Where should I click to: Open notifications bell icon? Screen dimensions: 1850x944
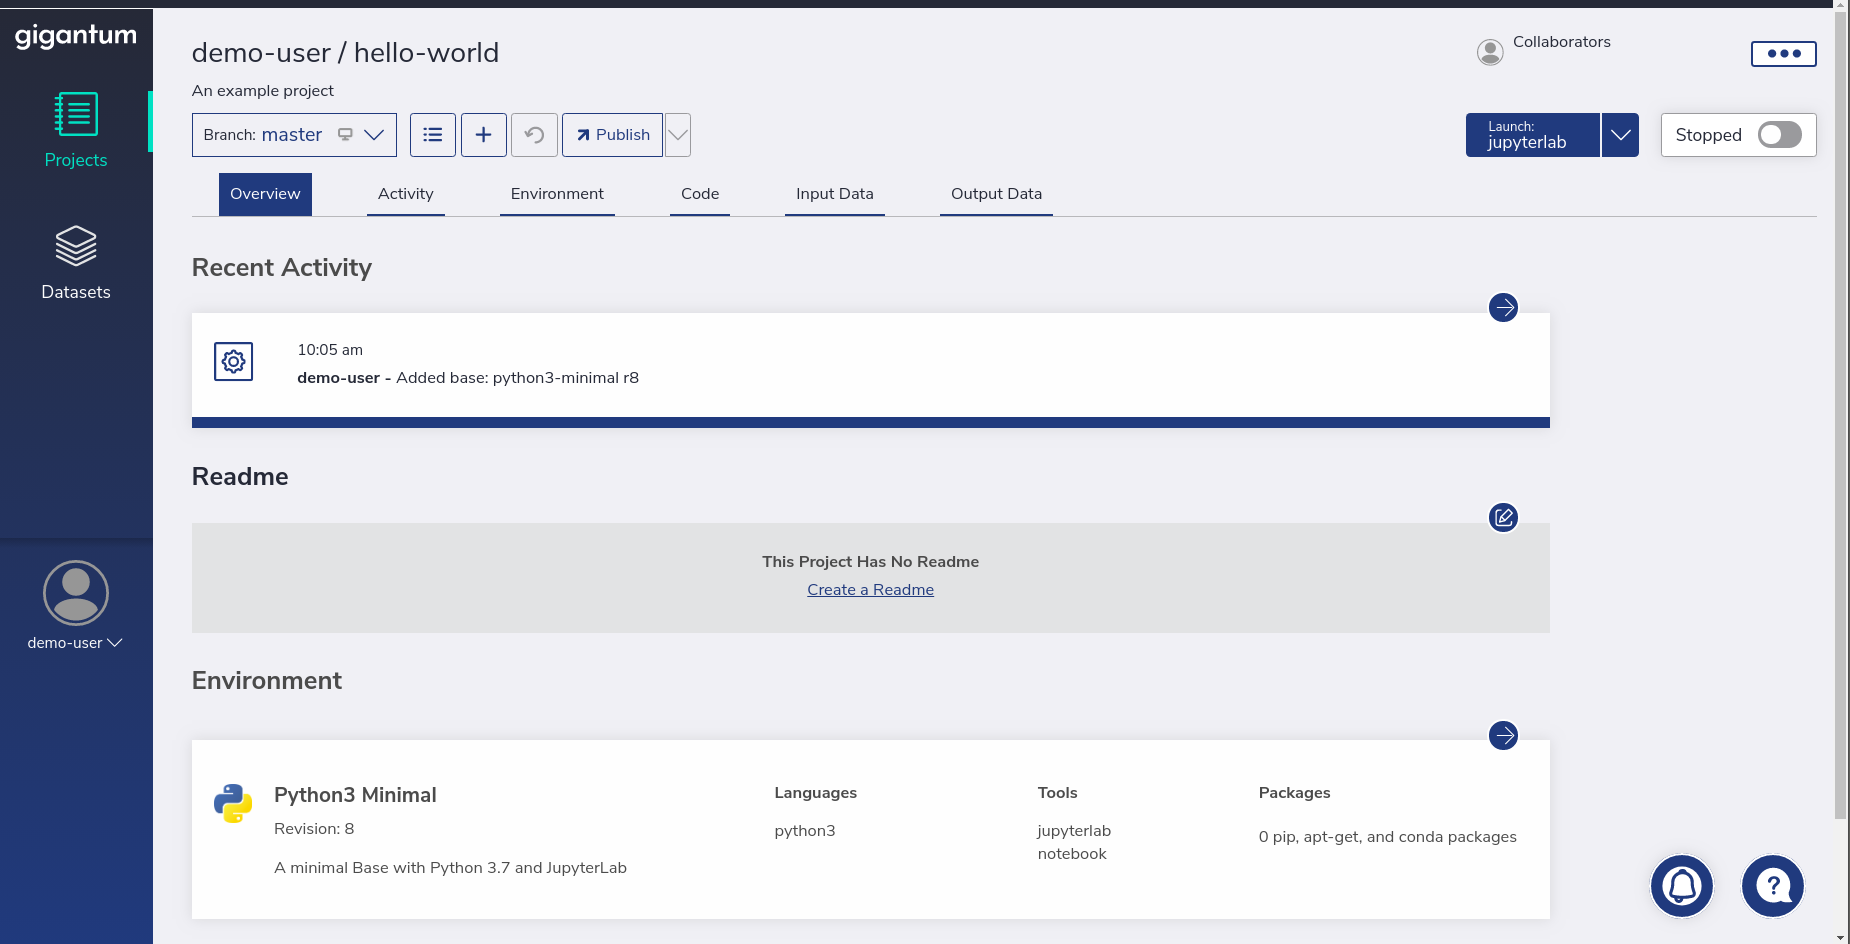tap(1682, 886)
